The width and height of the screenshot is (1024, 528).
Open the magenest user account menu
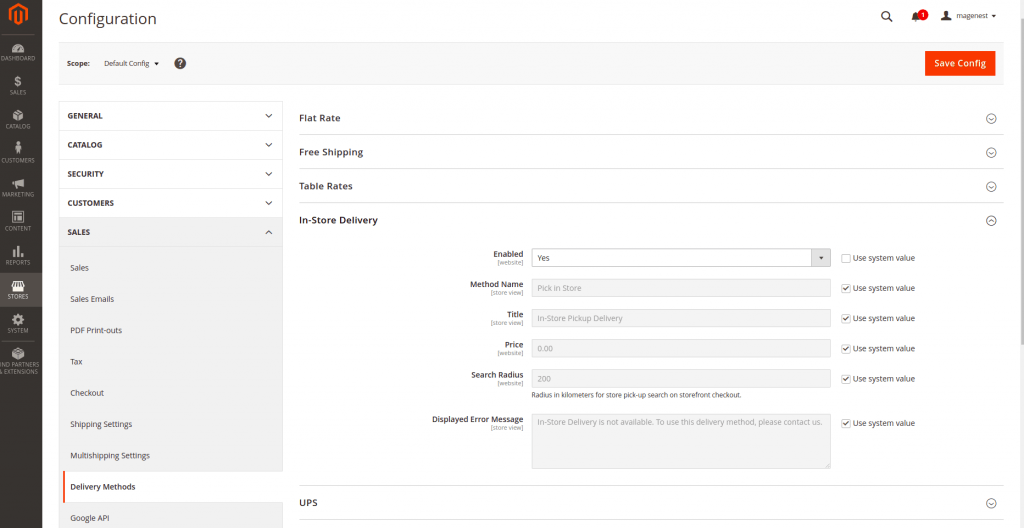click(x=968, y=16)
